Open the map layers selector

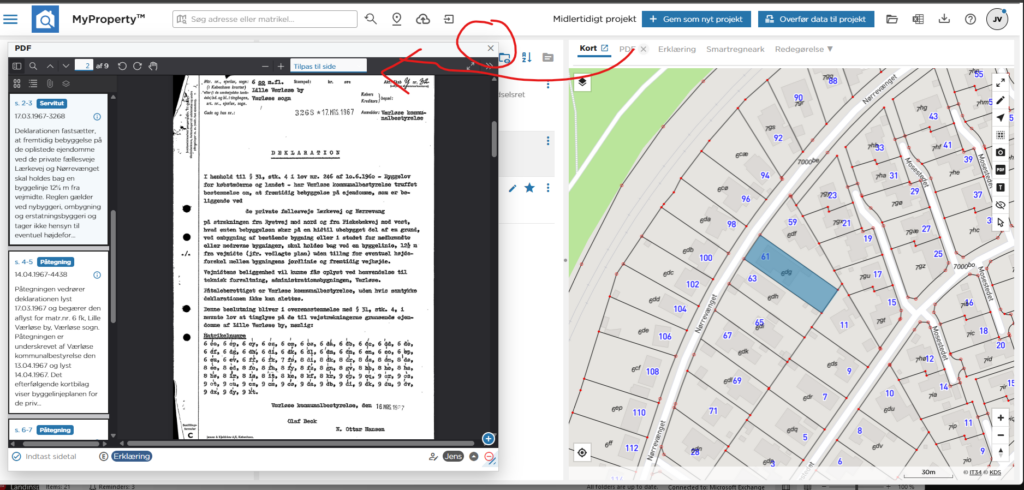point(582,83)
